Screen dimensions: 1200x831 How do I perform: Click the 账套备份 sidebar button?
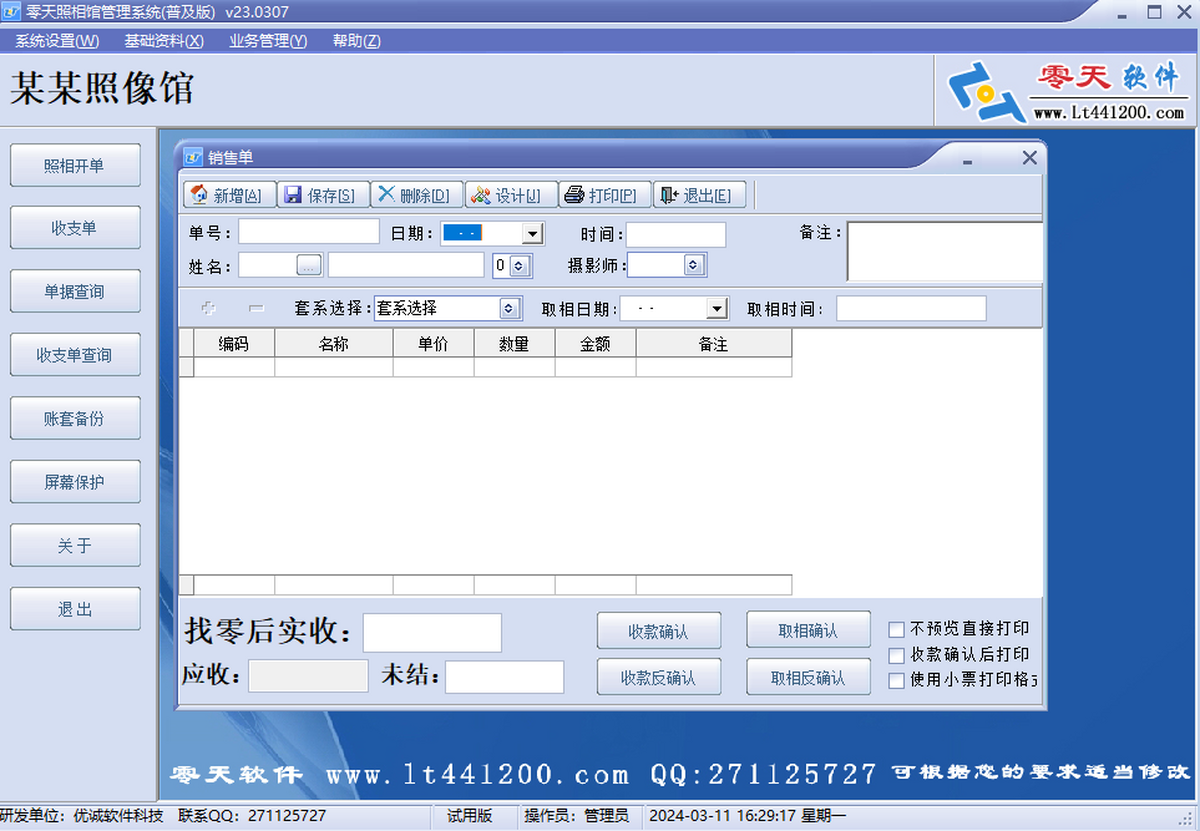(75, 419)
